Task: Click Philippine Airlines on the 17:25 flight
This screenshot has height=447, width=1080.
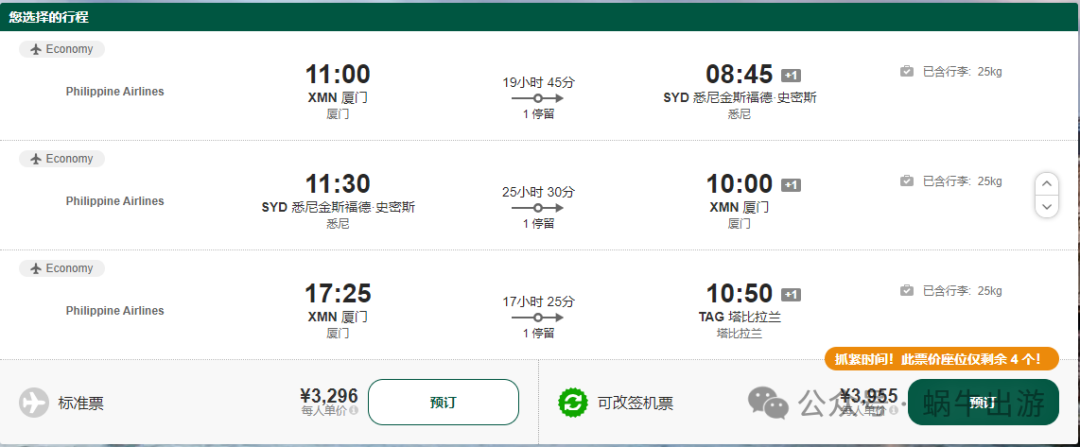Action: tap(115, 311)
